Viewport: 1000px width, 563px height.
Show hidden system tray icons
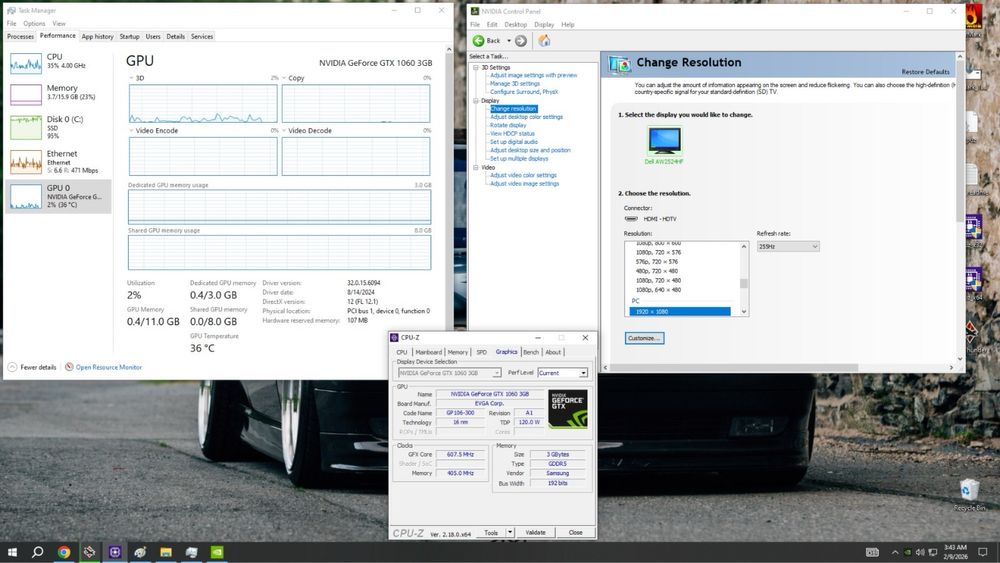tap(895, 552)
